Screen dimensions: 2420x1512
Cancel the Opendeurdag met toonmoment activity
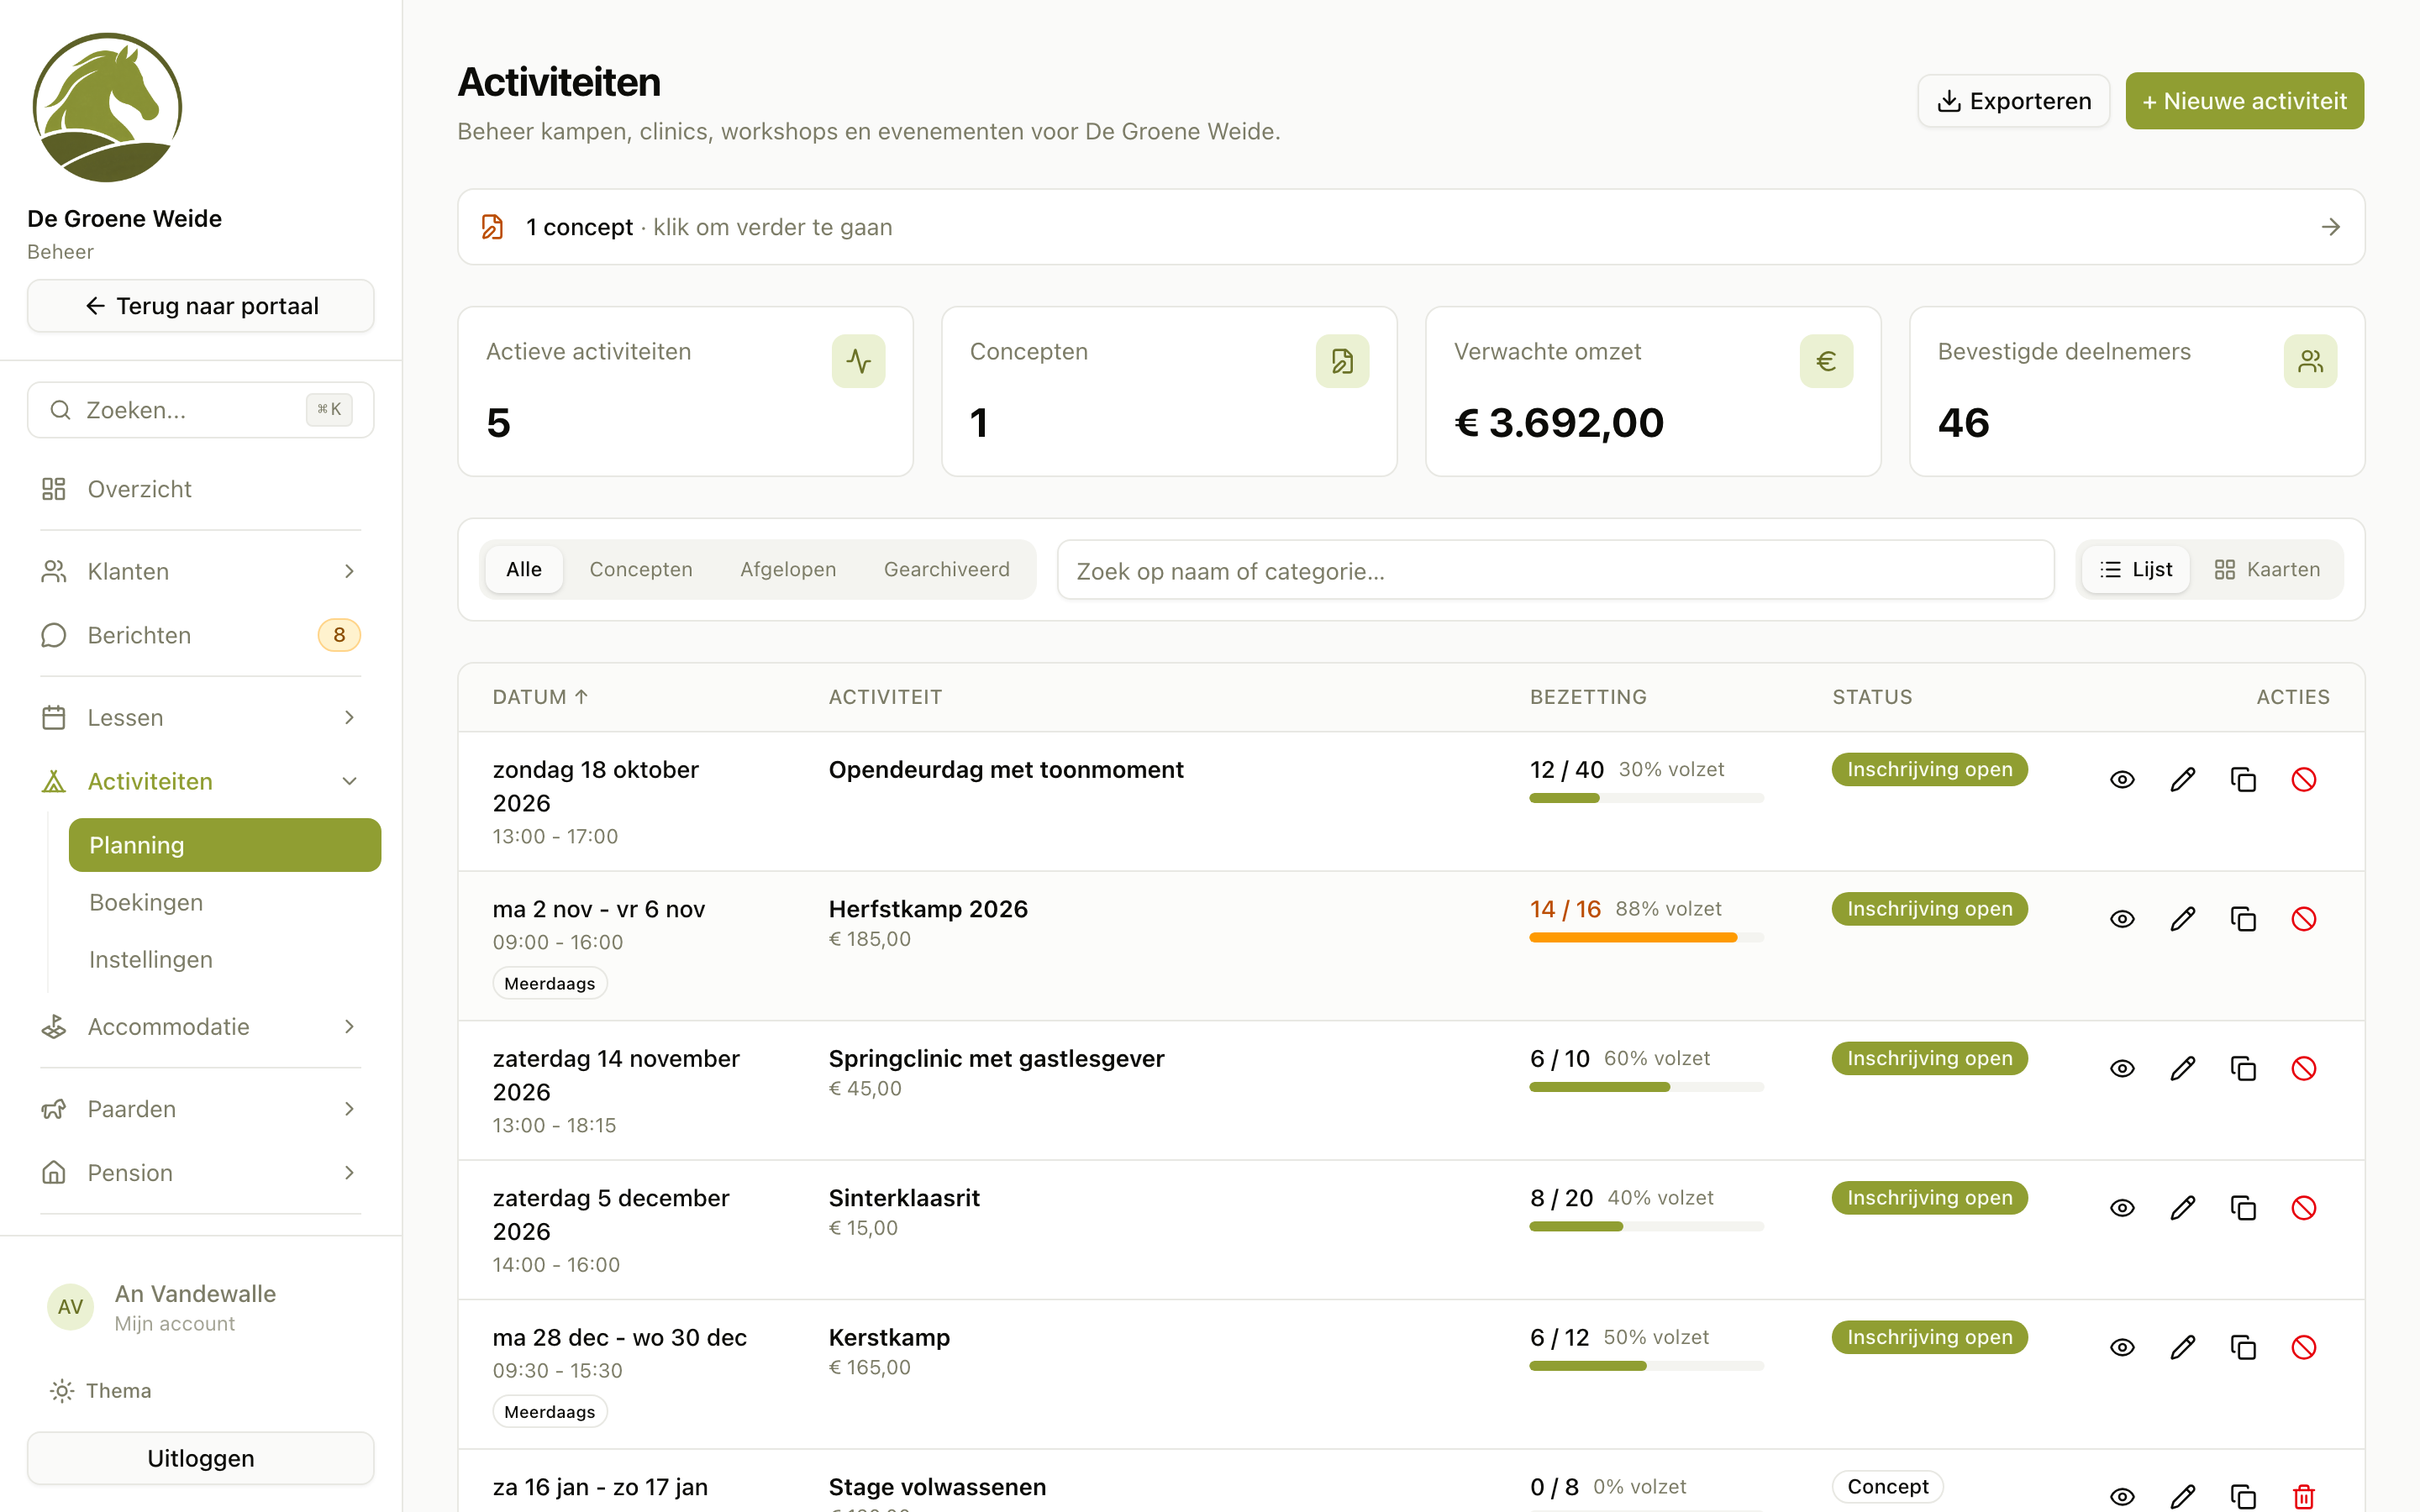2304,780
